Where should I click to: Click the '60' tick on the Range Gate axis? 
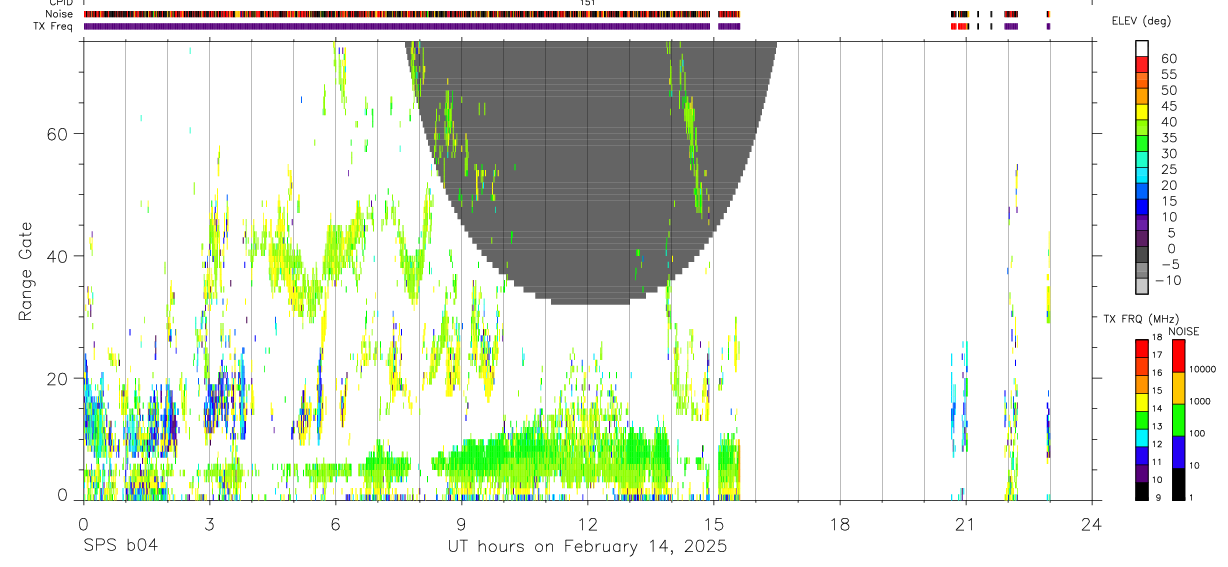(59, 134)
